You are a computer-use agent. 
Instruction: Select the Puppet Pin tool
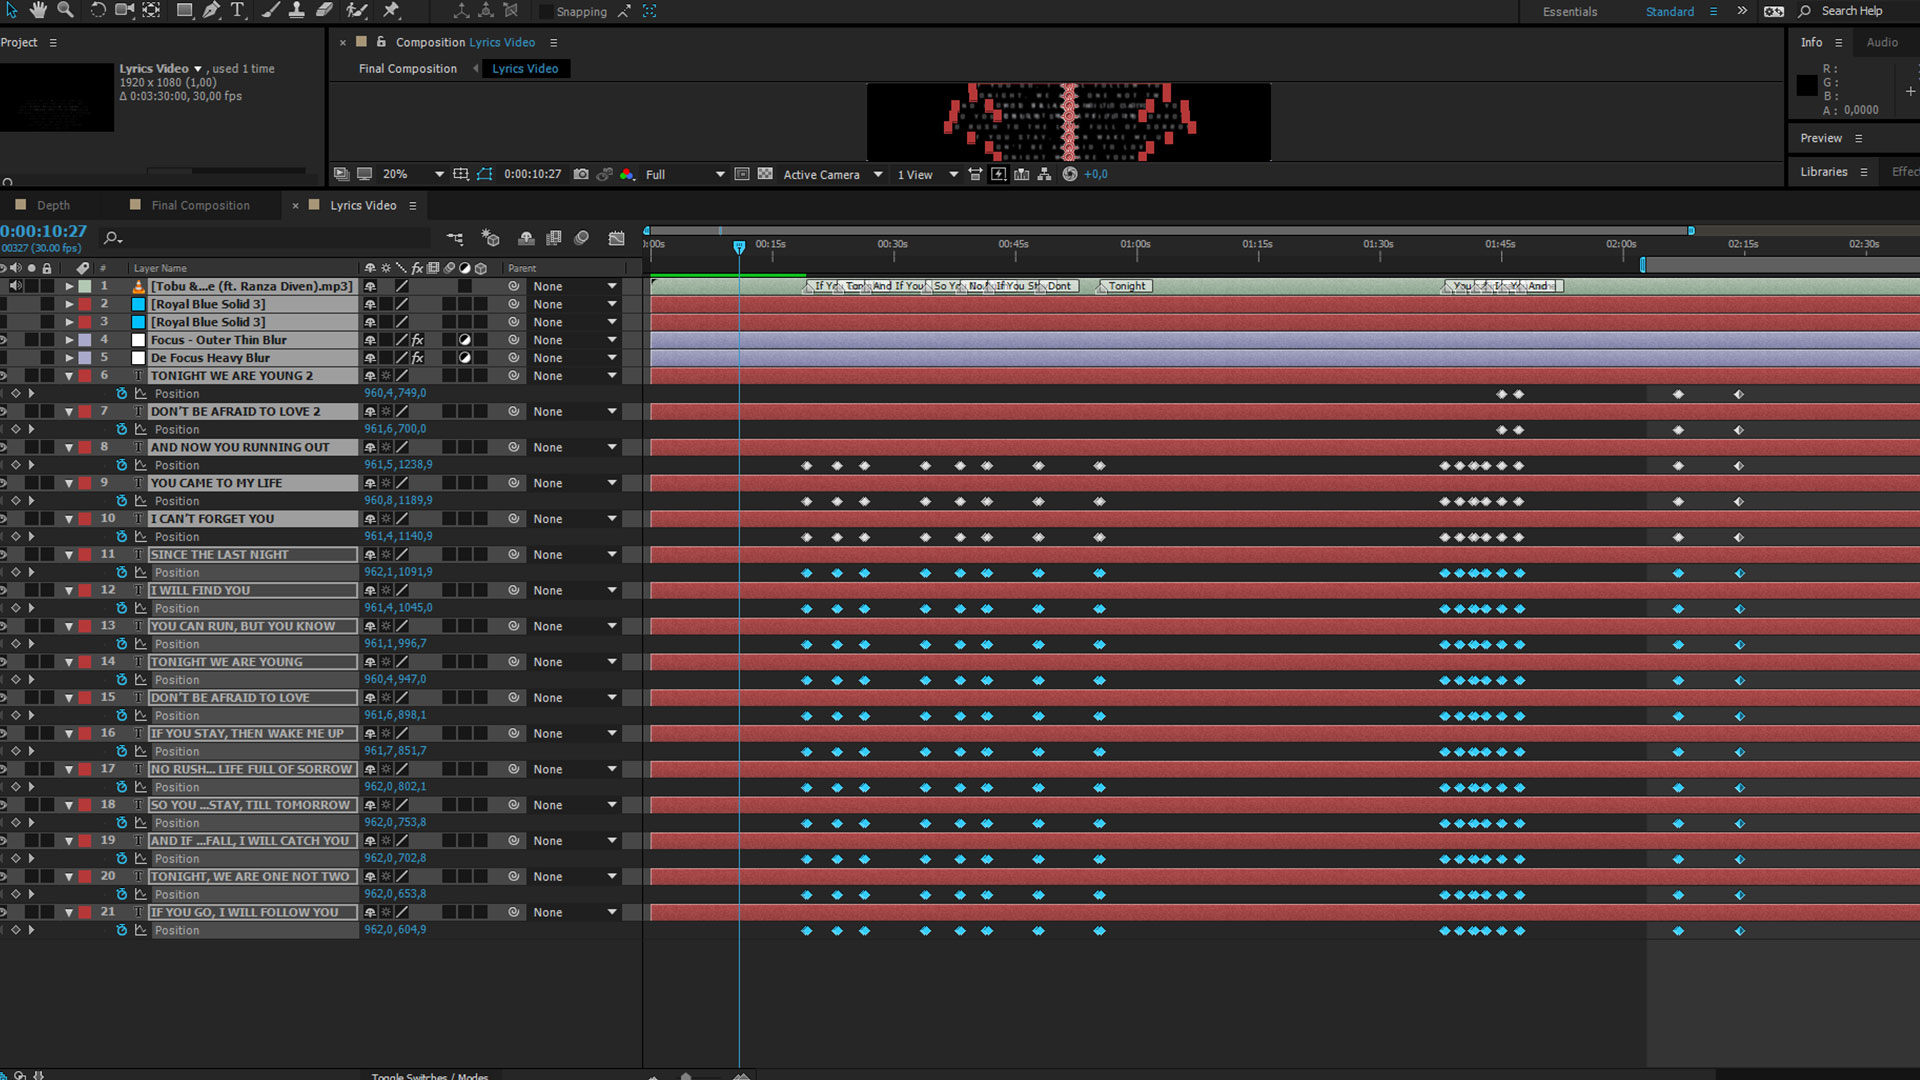coord(392,10)
